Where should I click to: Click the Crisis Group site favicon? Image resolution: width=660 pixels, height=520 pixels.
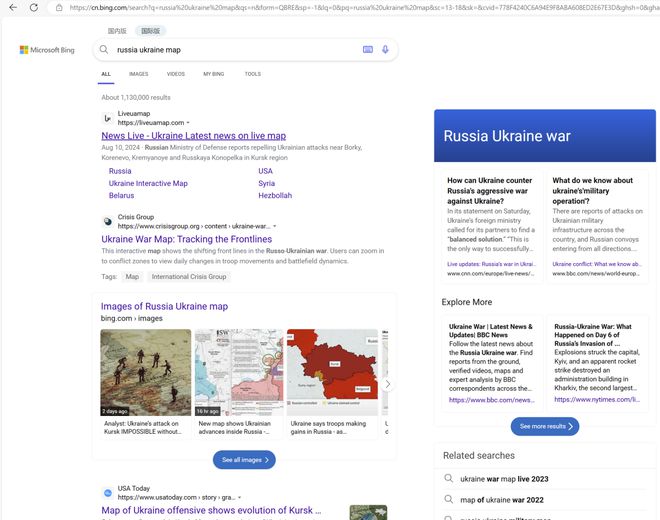coord(108,221)
